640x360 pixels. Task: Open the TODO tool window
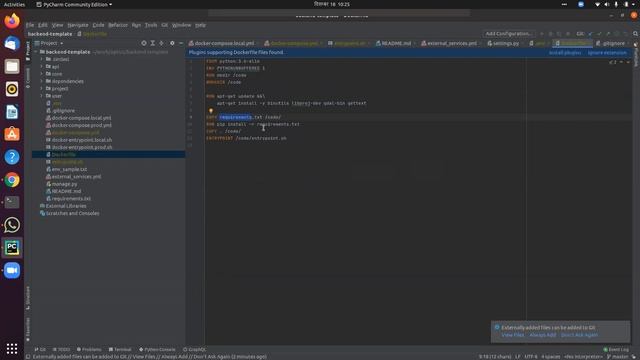[x=61, y=349]
